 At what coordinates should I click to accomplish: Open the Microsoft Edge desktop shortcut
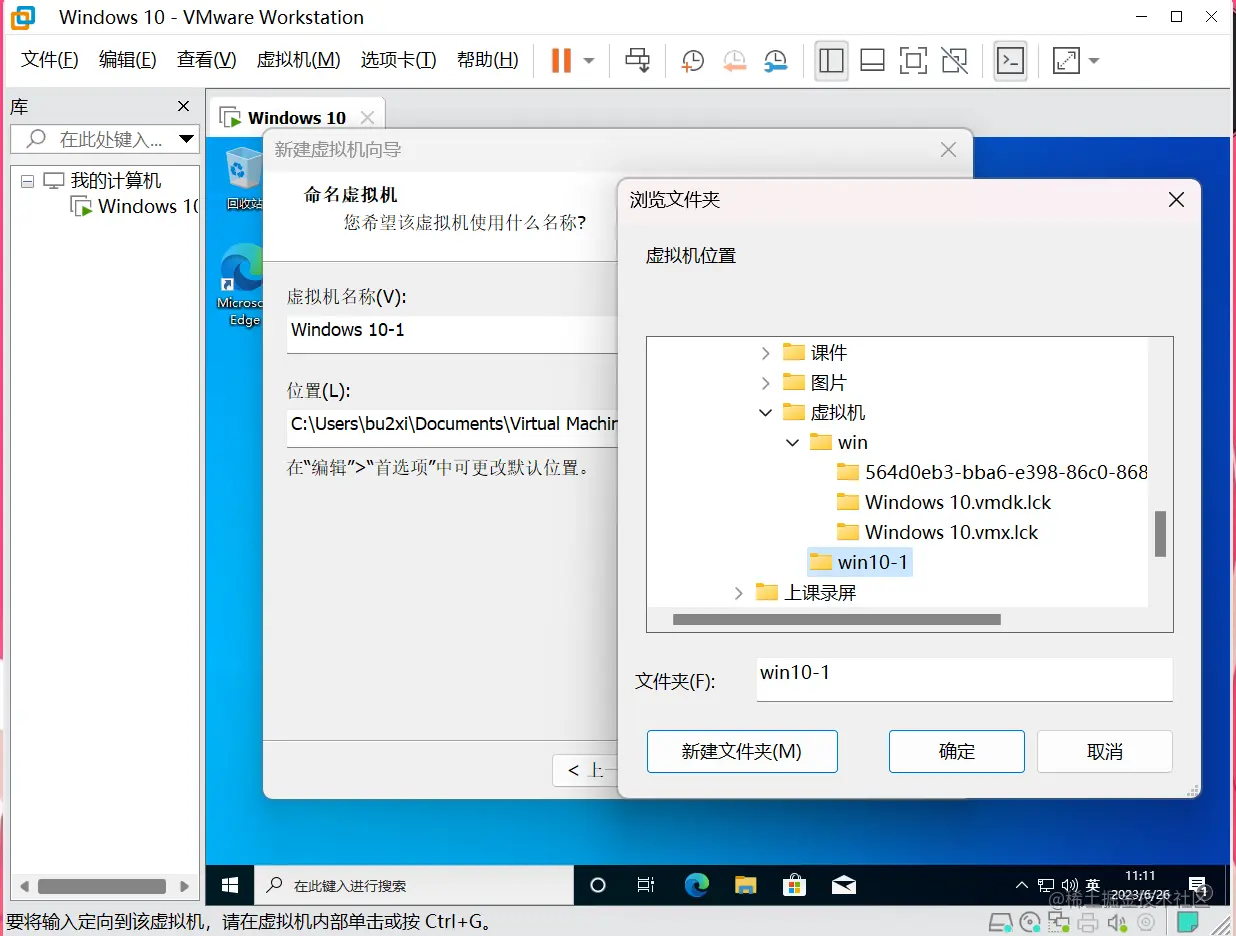click(x=242, y=287)
